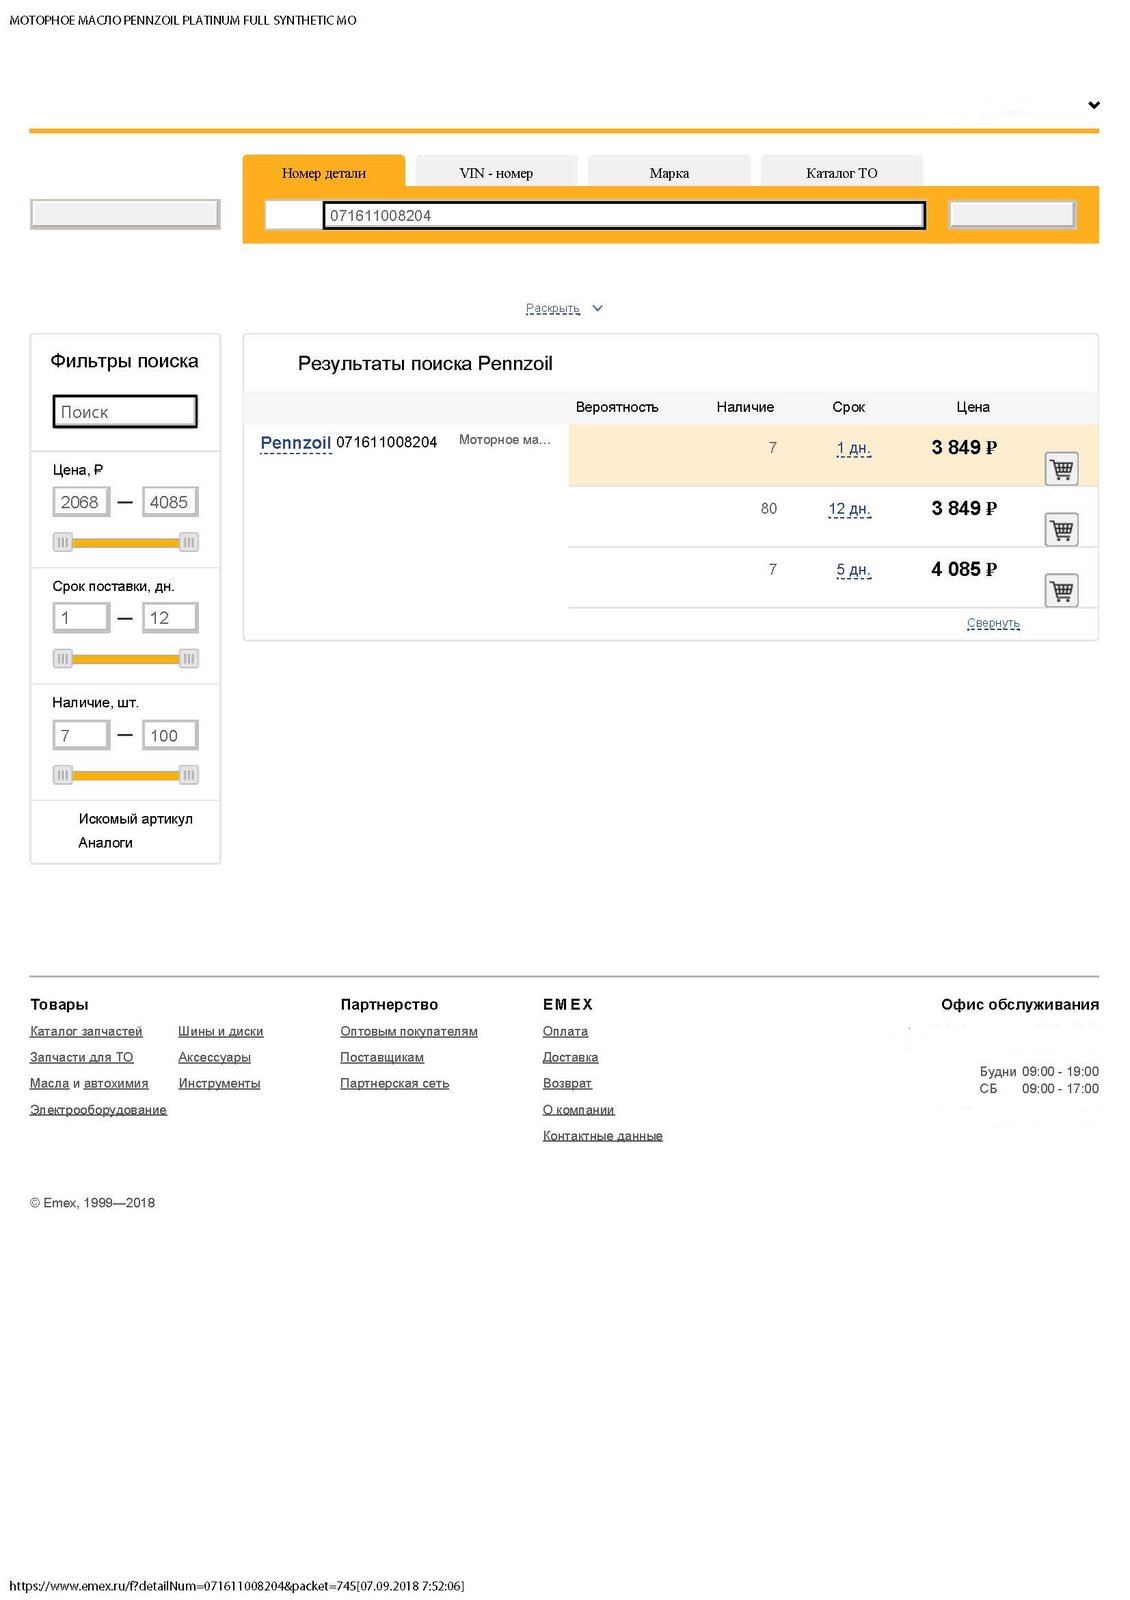The height and width of the screenshot is (1600, 1130).
Task: Add the 4 085 ₽ offer to cart
Action: (x=1061, y=590)
